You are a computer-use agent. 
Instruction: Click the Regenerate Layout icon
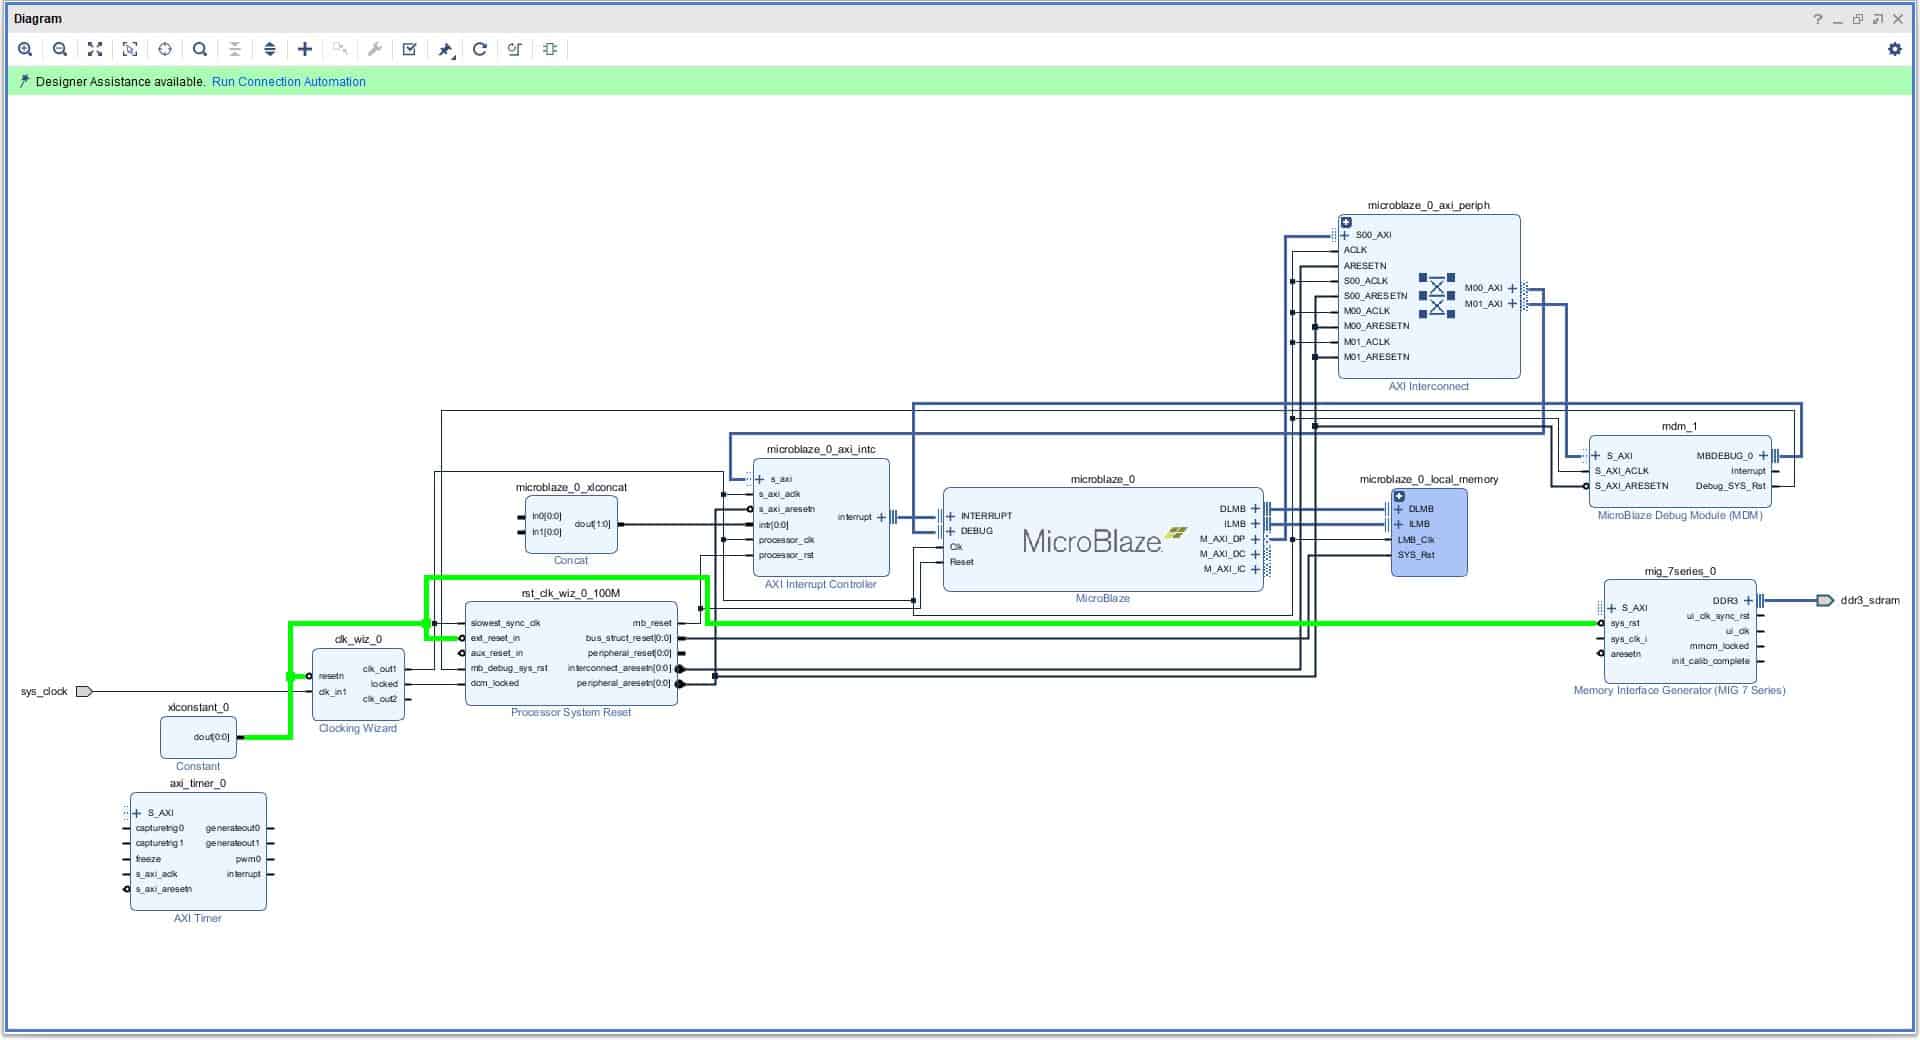pyautogui.click(x=480, y=49)
